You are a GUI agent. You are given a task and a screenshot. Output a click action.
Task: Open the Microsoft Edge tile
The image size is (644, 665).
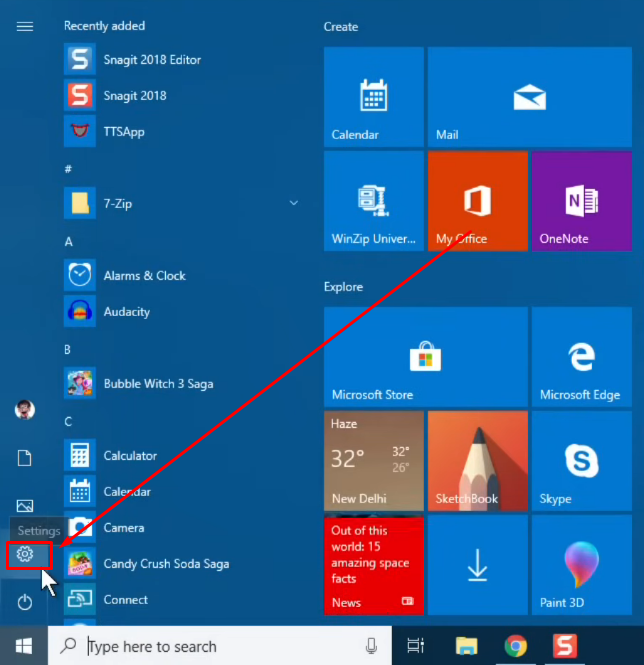[582, 357]
